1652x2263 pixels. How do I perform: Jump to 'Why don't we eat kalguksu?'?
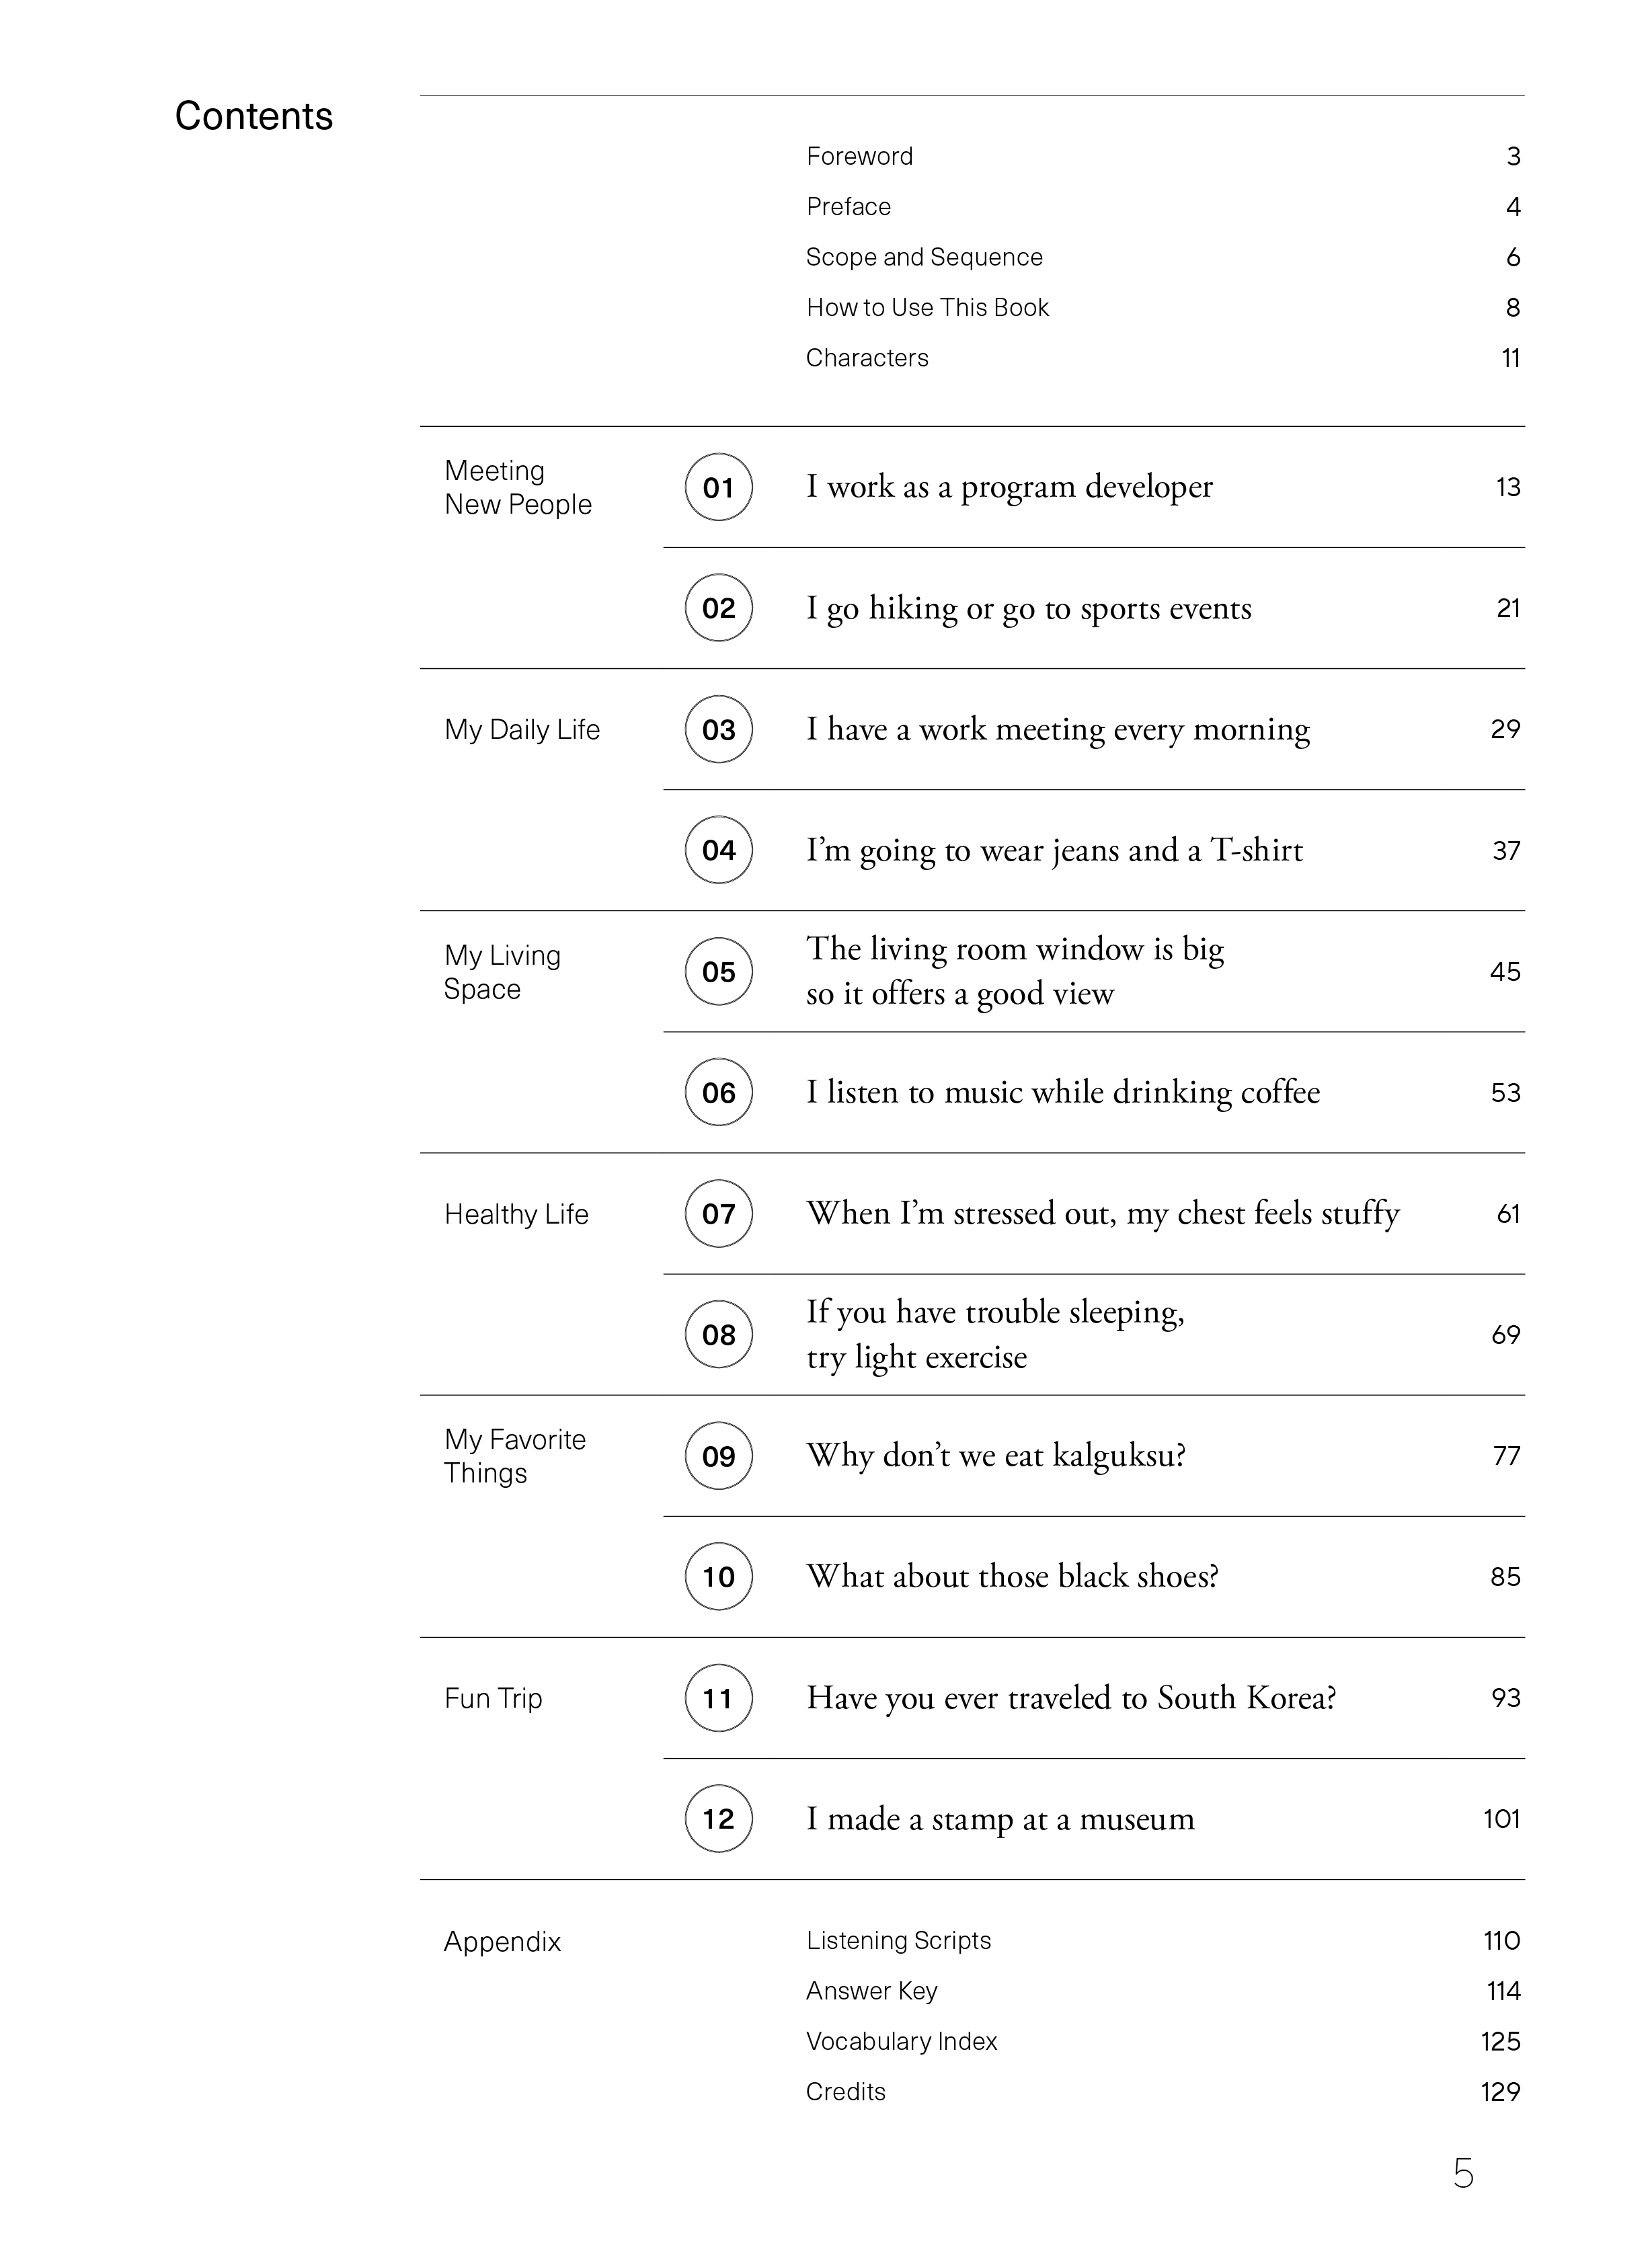996,1455
